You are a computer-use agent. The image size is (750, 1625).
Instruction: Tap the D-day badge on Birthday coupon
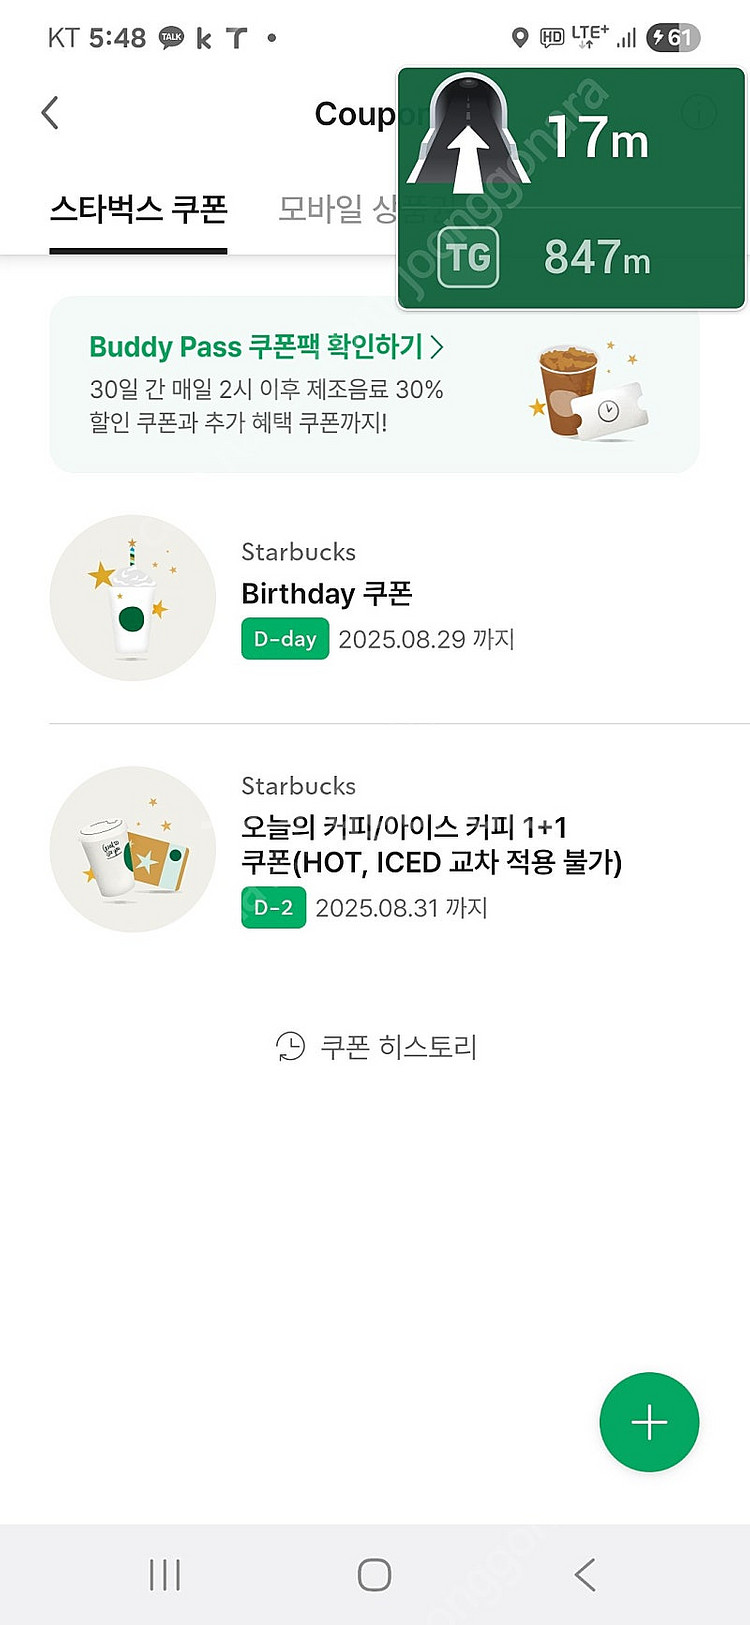click(x=285, y=639)
